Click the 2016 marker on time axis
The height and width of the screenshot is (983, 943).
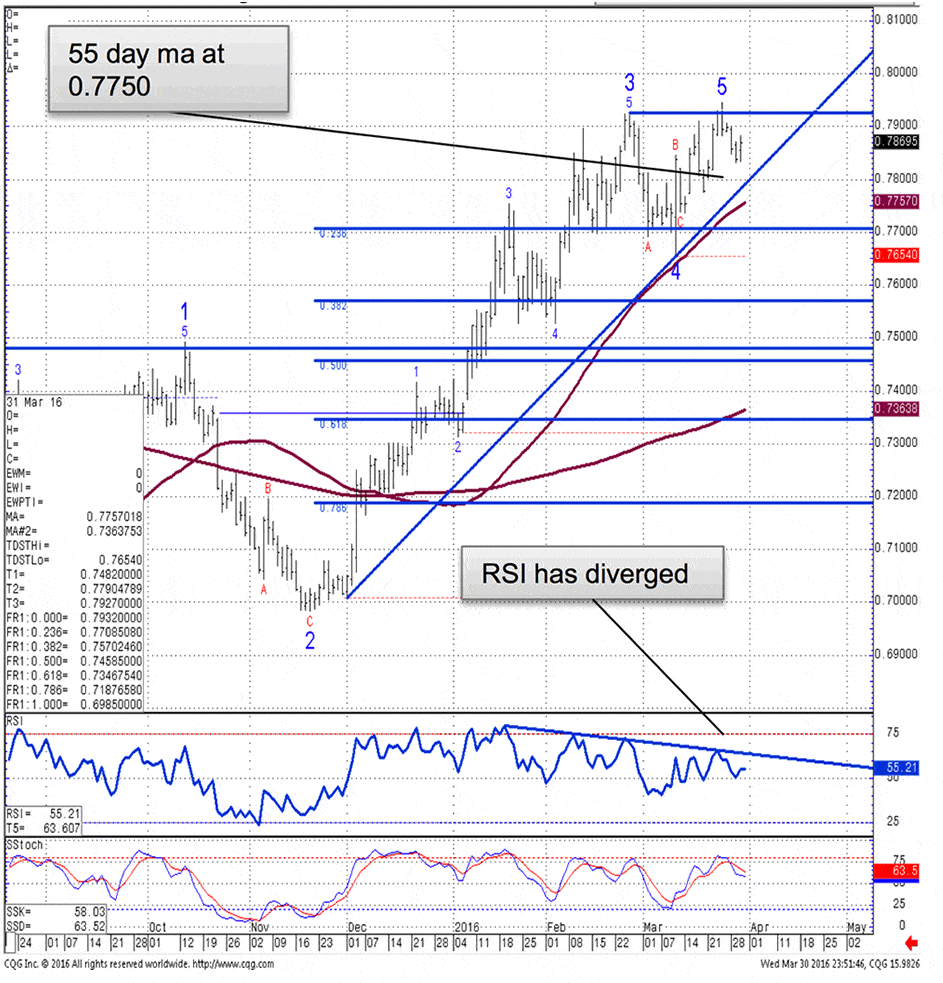click(468, 926)
